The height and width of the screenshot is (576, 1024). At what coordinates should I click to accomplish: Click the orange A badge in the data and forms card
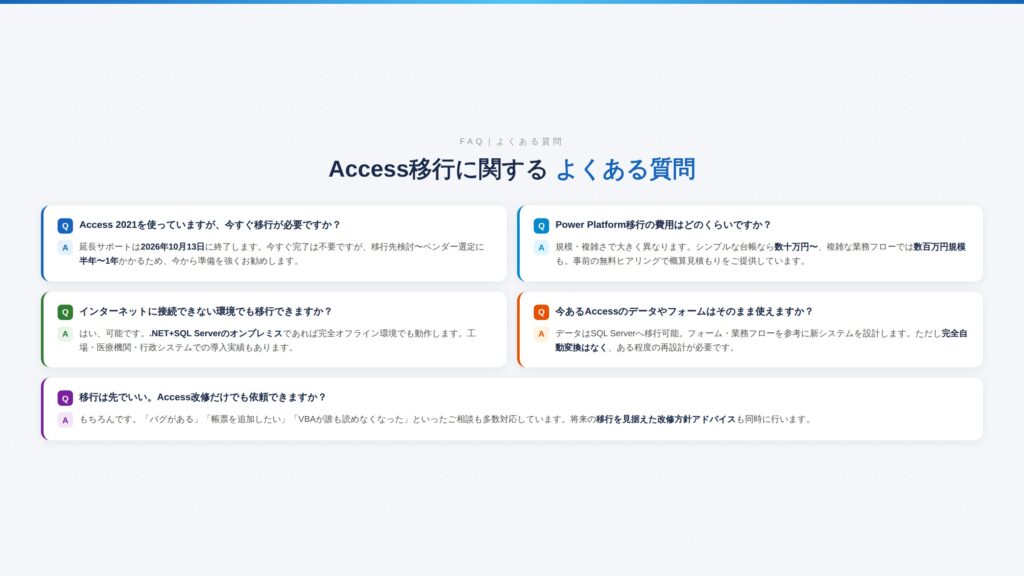(540, 332)
